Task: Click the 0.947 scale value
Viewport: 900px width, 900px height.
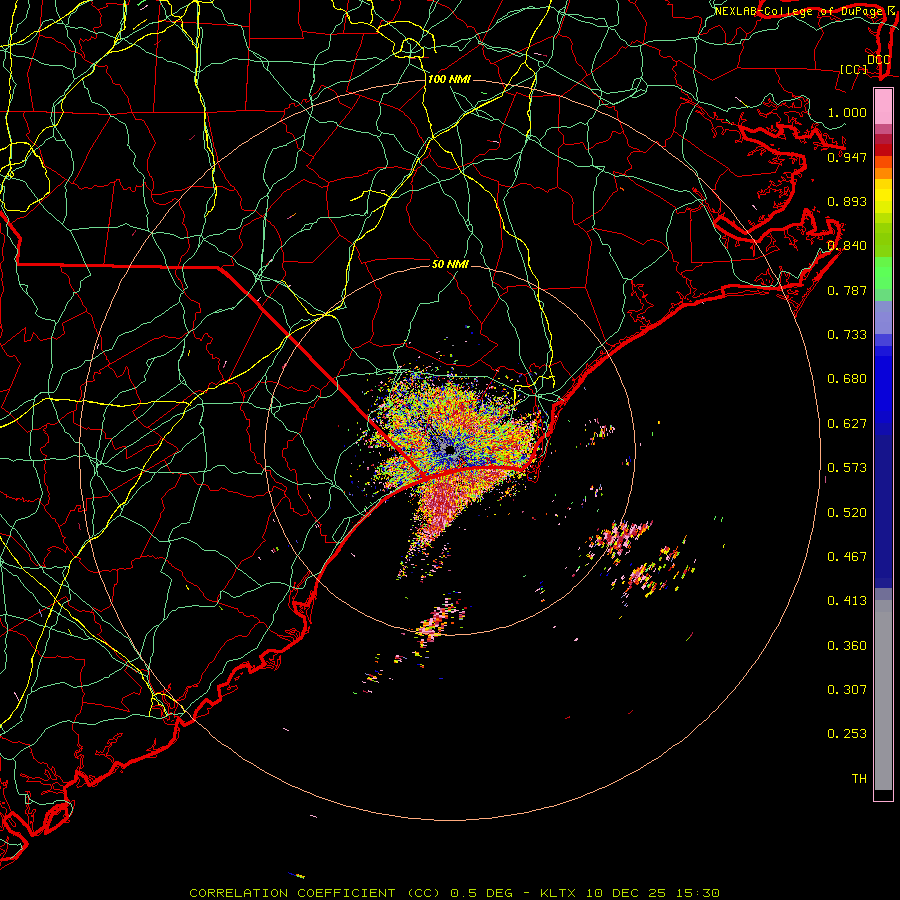Action: (847, 157)
